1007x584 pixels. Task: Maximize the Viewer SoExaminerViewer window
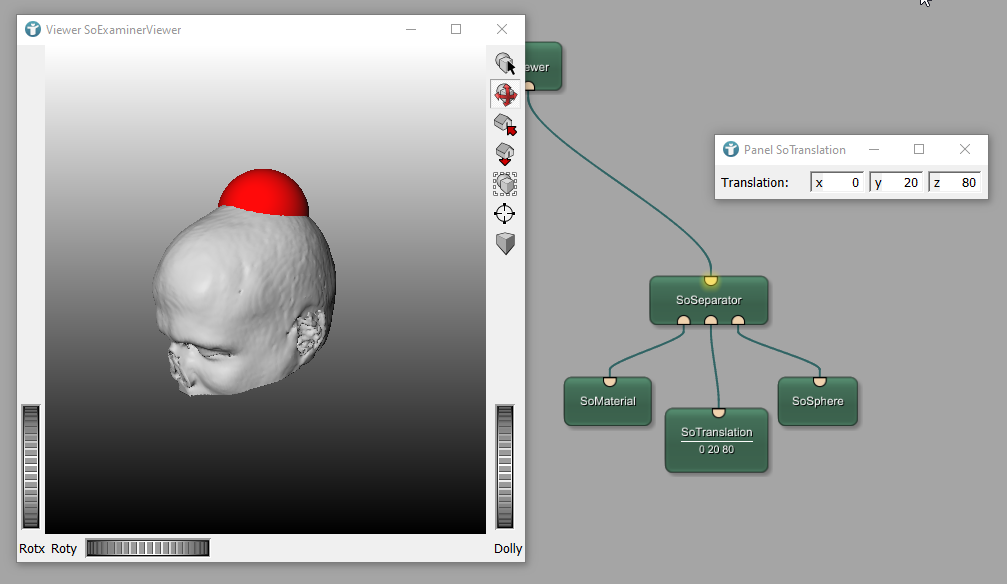(456, 30)
